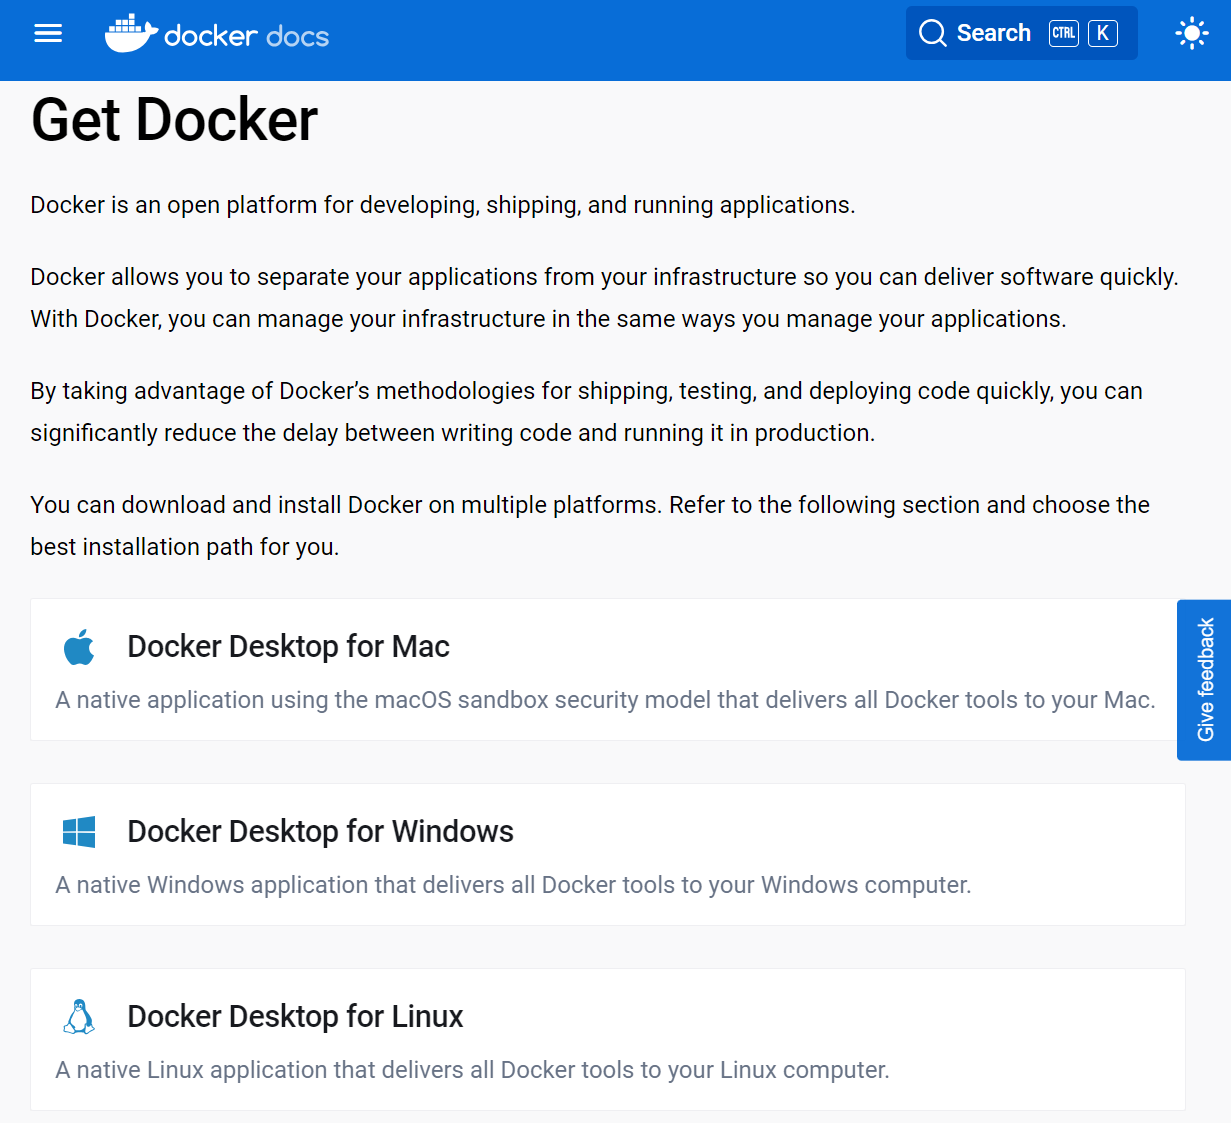This screenshot has height=1123, width=1231.
Task: Click paragraph starting 'You can download and install'
Action: pos(590,526)
